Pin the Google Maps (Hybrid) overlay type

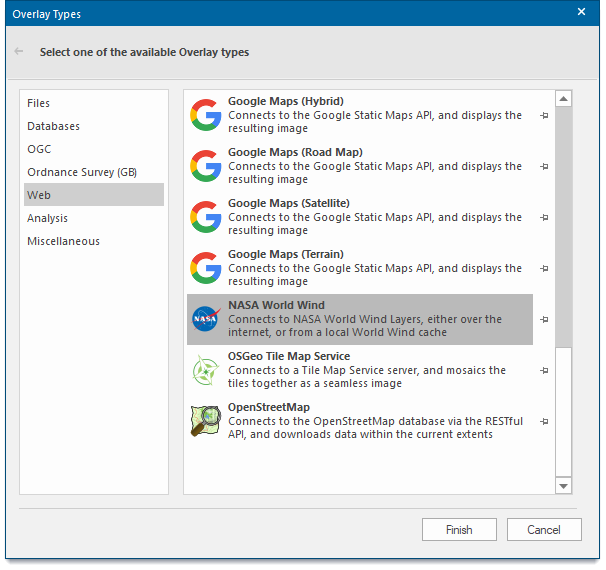pyautogui.click(x=544, y=115)
